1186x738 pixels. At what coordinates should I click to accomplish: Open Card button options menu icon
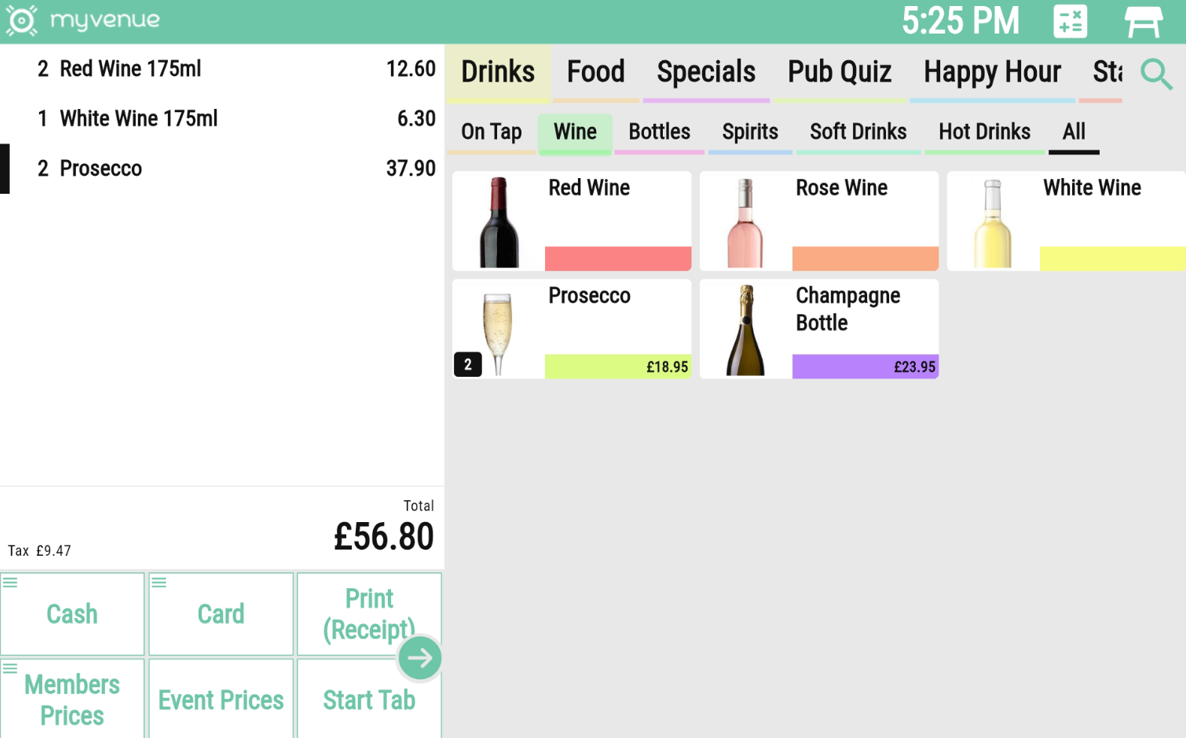159,582
